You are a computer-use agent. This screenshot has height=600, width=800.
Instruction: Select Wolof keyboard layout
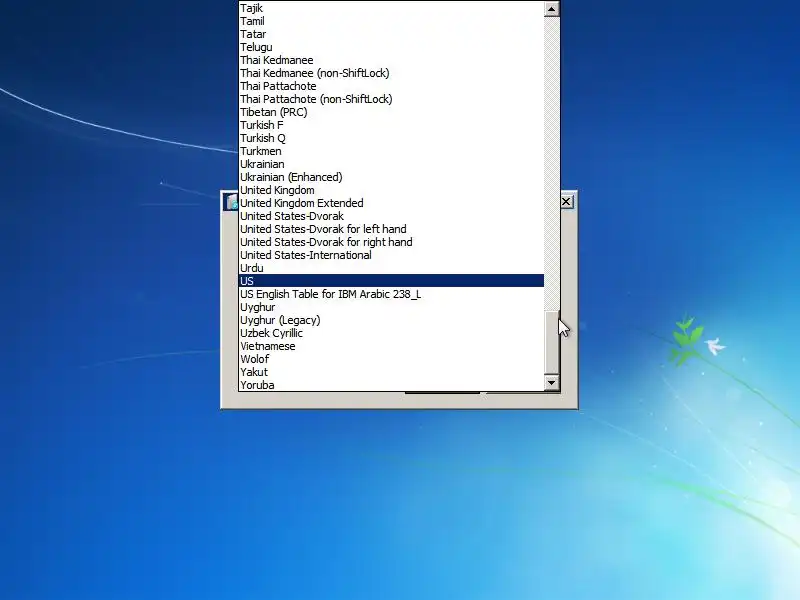click(391, 360)
